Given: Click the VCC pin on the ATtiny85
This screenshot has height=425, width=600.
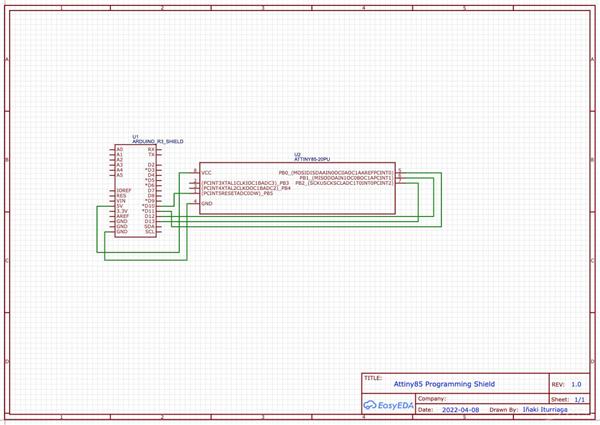Looking at the screenshot, I should pyautogui.click(x=207, y=173).
